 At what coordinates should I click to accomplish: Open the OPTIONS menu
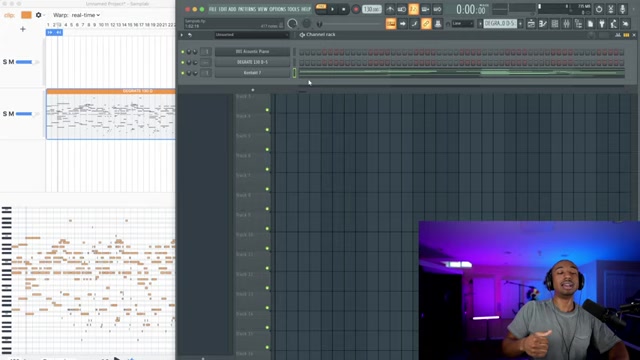(x=278, y=9)
